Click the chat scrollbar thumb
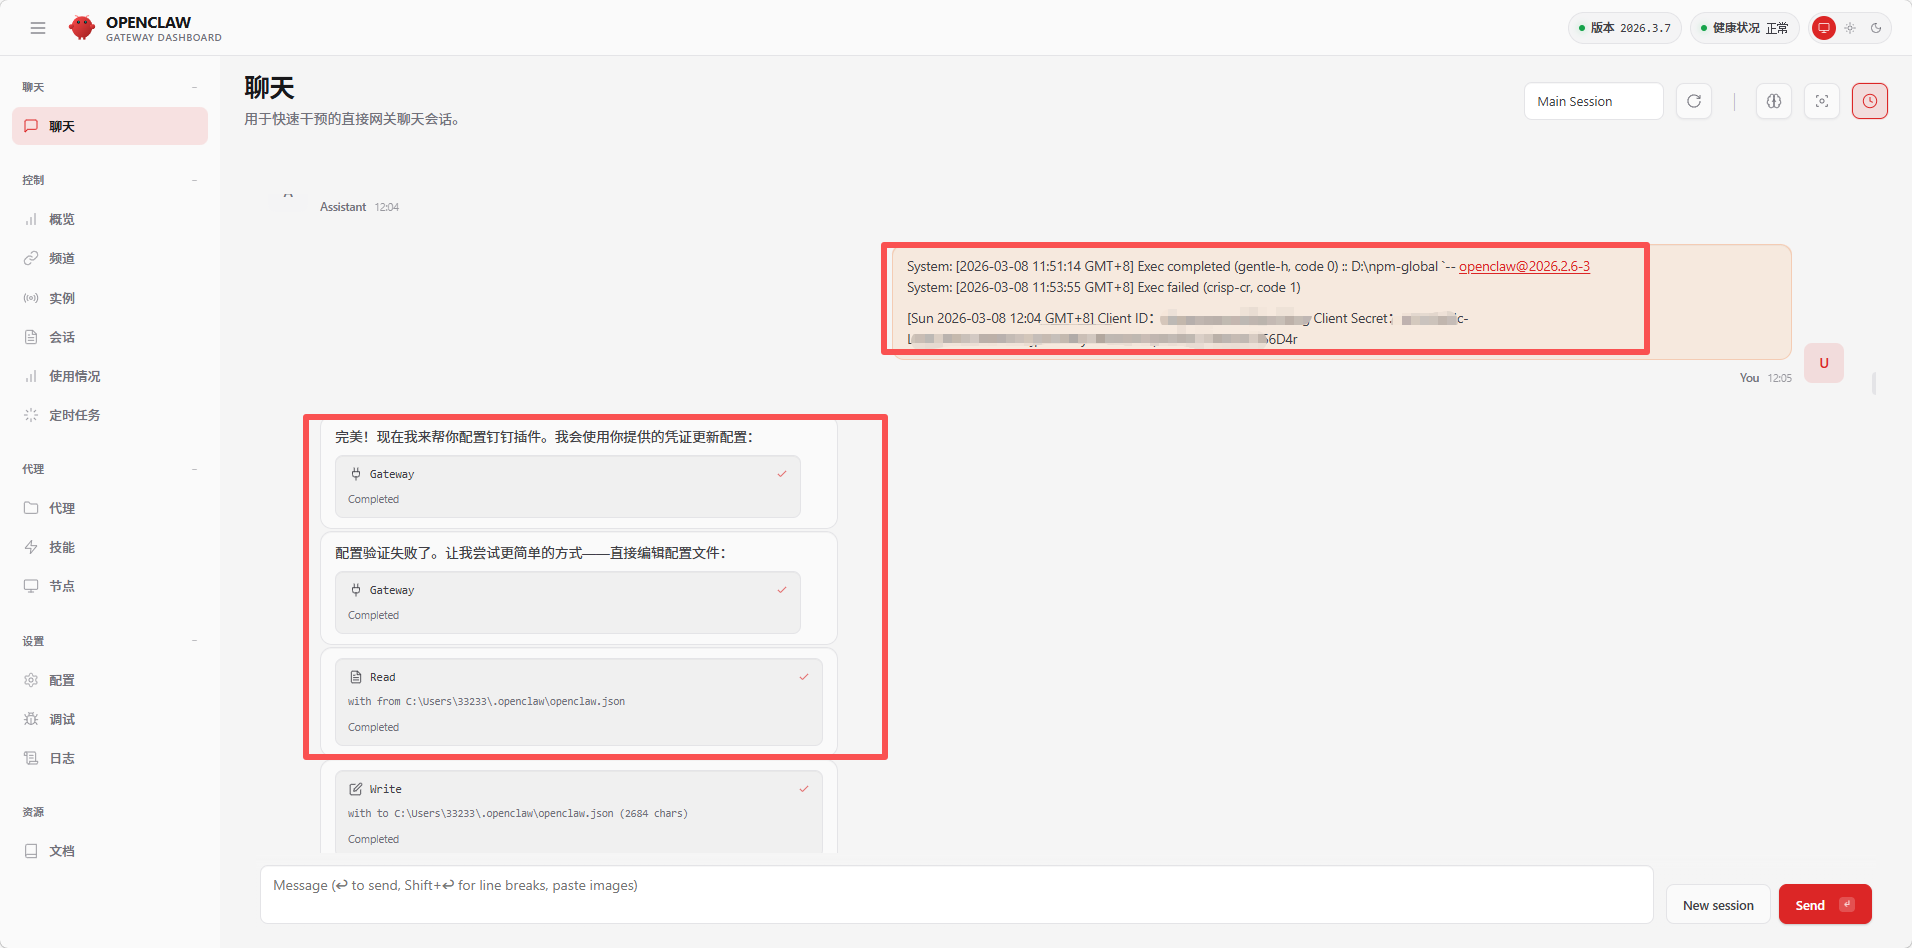This screenshot has height=948, width=1912. coord(1874,384)
